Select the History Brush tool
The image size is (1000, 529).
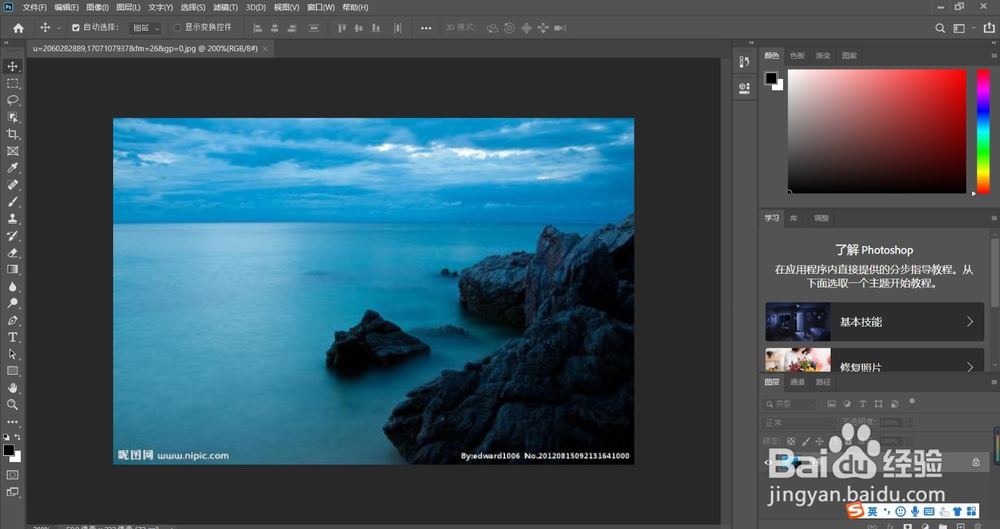(x=13, y=235)
